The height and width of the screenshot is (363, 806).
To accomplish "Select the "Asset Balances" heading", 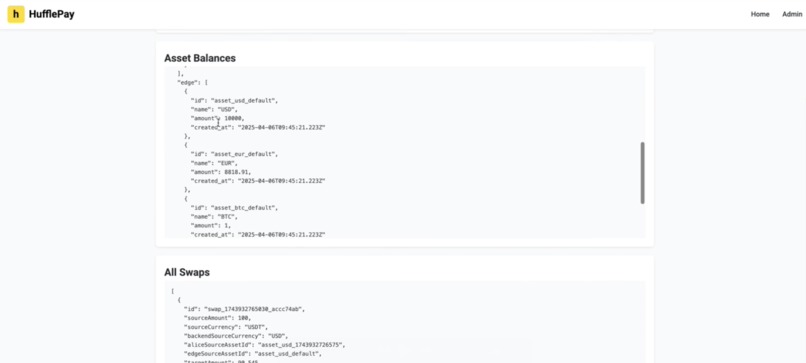I will tap(200, 58).
